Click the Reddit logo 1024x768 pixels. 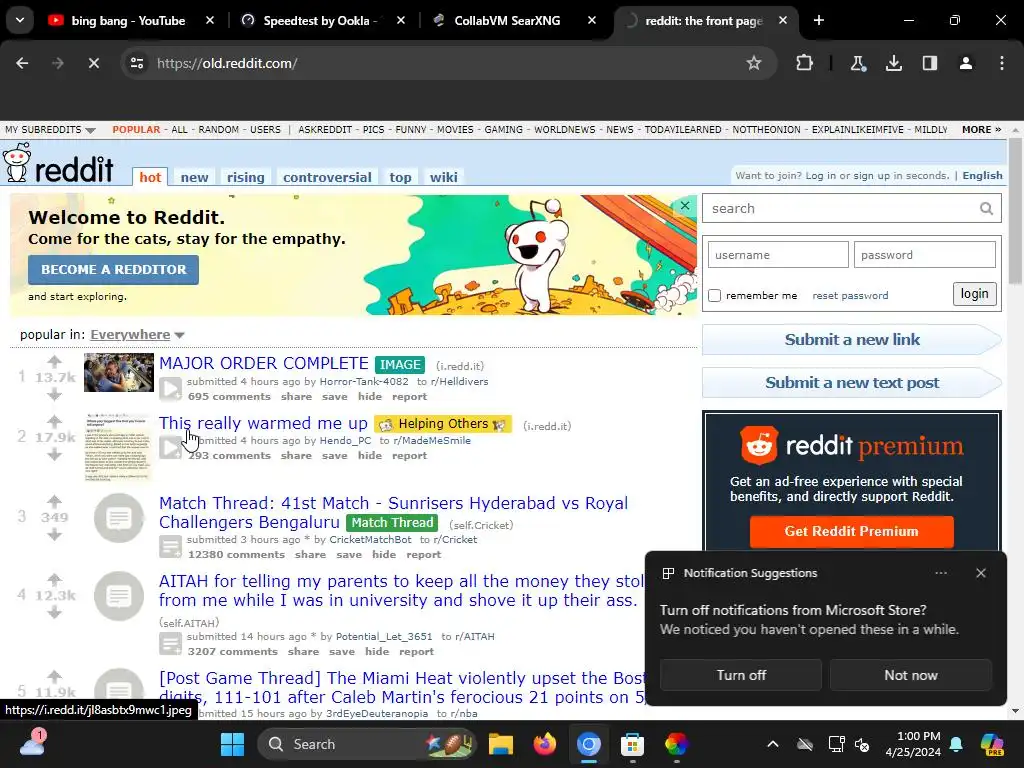tap(58, 165)
